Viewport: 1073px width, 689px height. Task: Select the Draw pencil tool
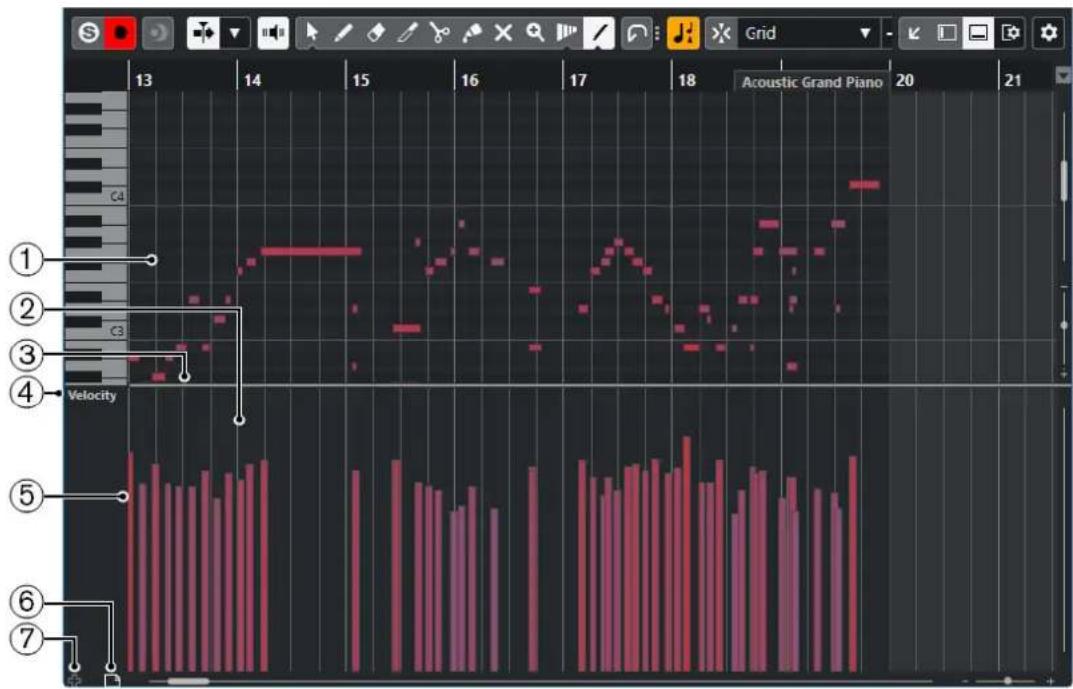tap(344, 33)
